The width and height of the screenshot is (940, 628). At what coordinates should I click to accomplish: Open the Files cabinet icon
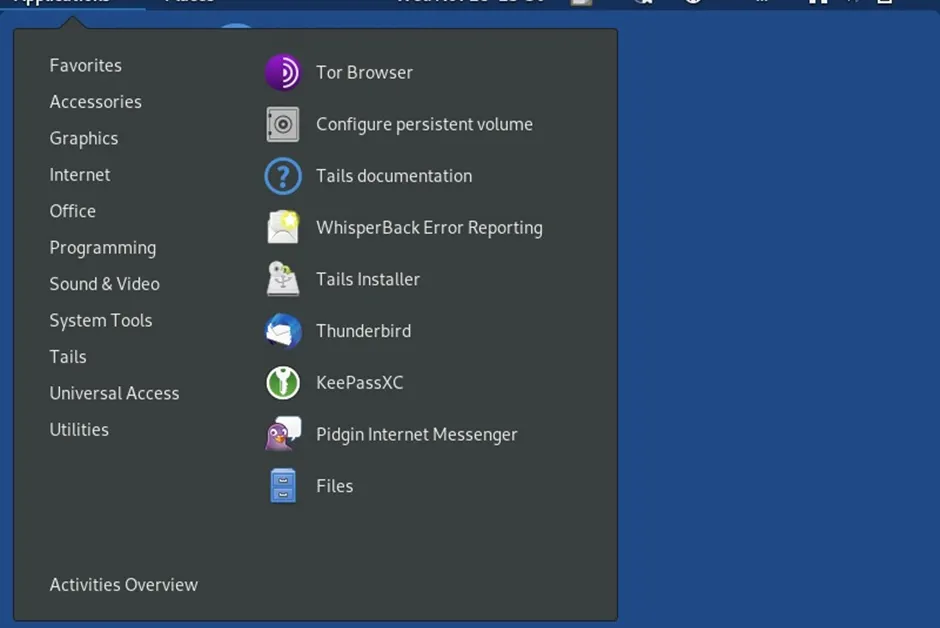pos(283,486)
